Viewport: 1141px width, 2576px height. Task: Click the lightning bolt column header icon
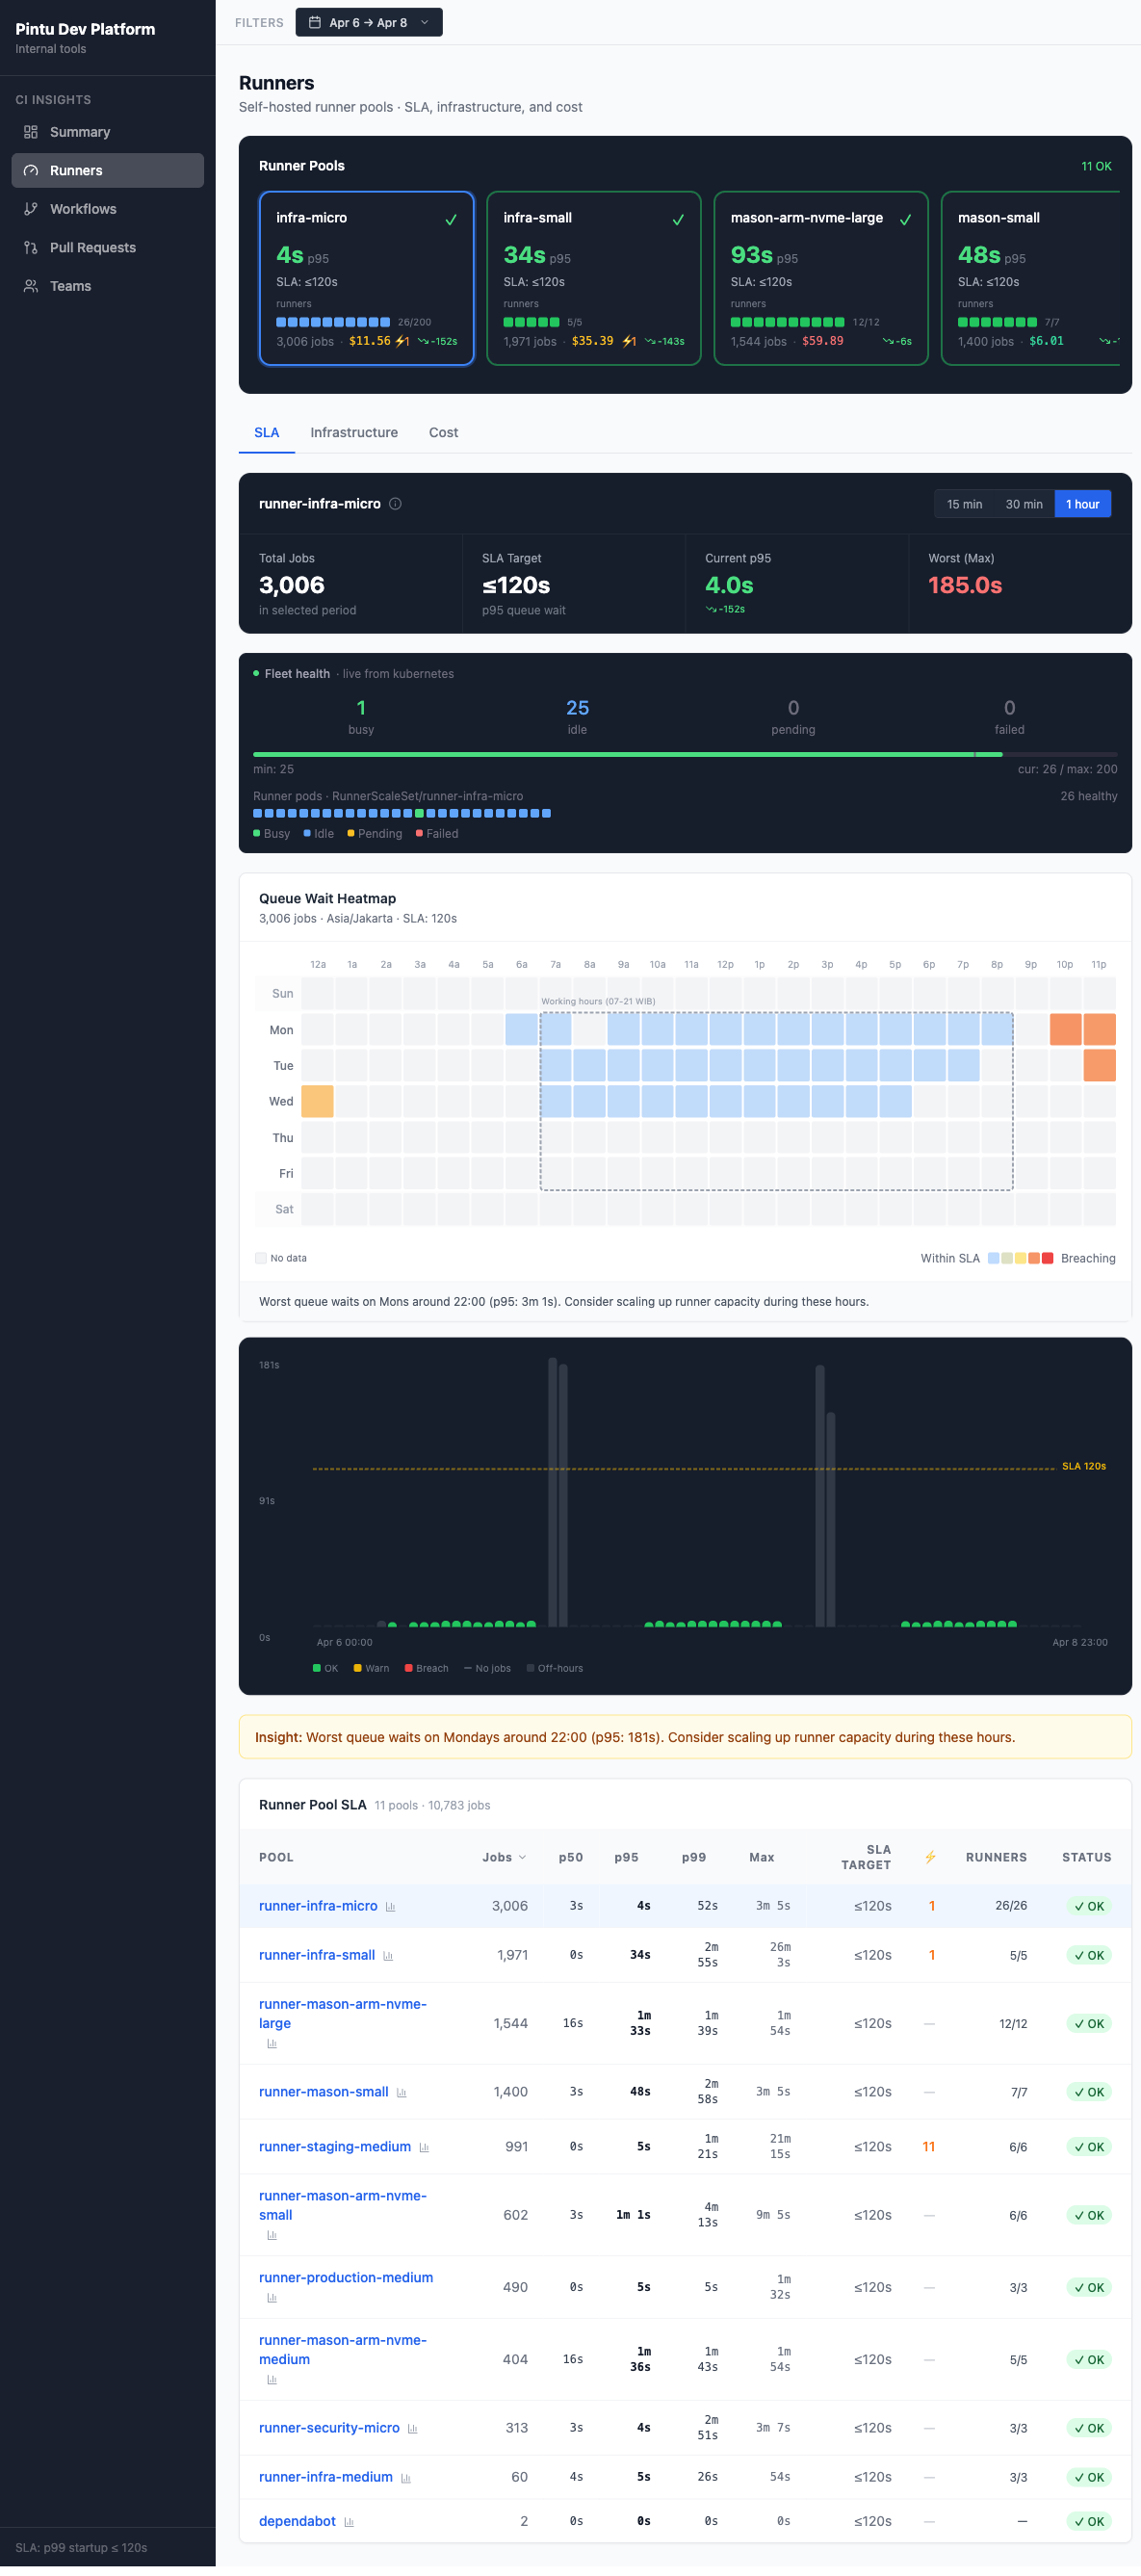pyautogui.click(x=930, y=1857)
